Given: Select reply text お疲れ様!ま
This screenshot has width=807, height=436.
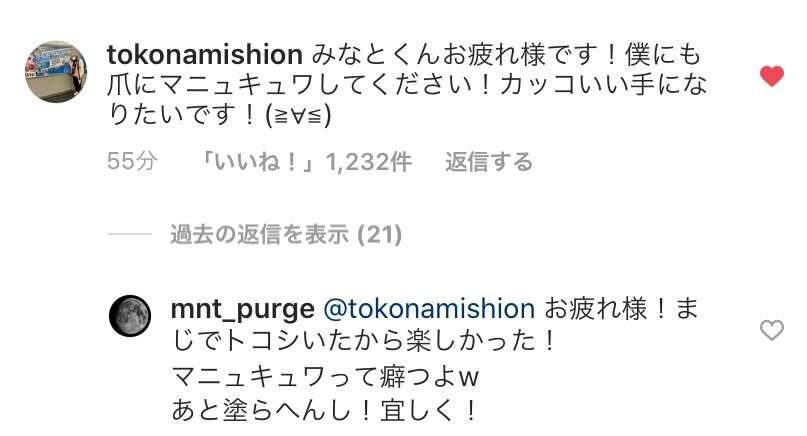Looking at the screenshot, I should point(621,309).
